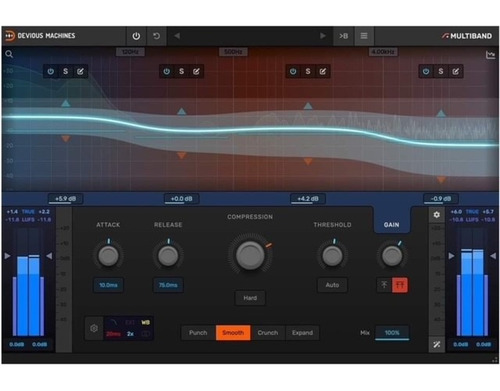Viewport: 500px width, 391px height.
Task: Toggle power for the second band
Action: point(167,71)
